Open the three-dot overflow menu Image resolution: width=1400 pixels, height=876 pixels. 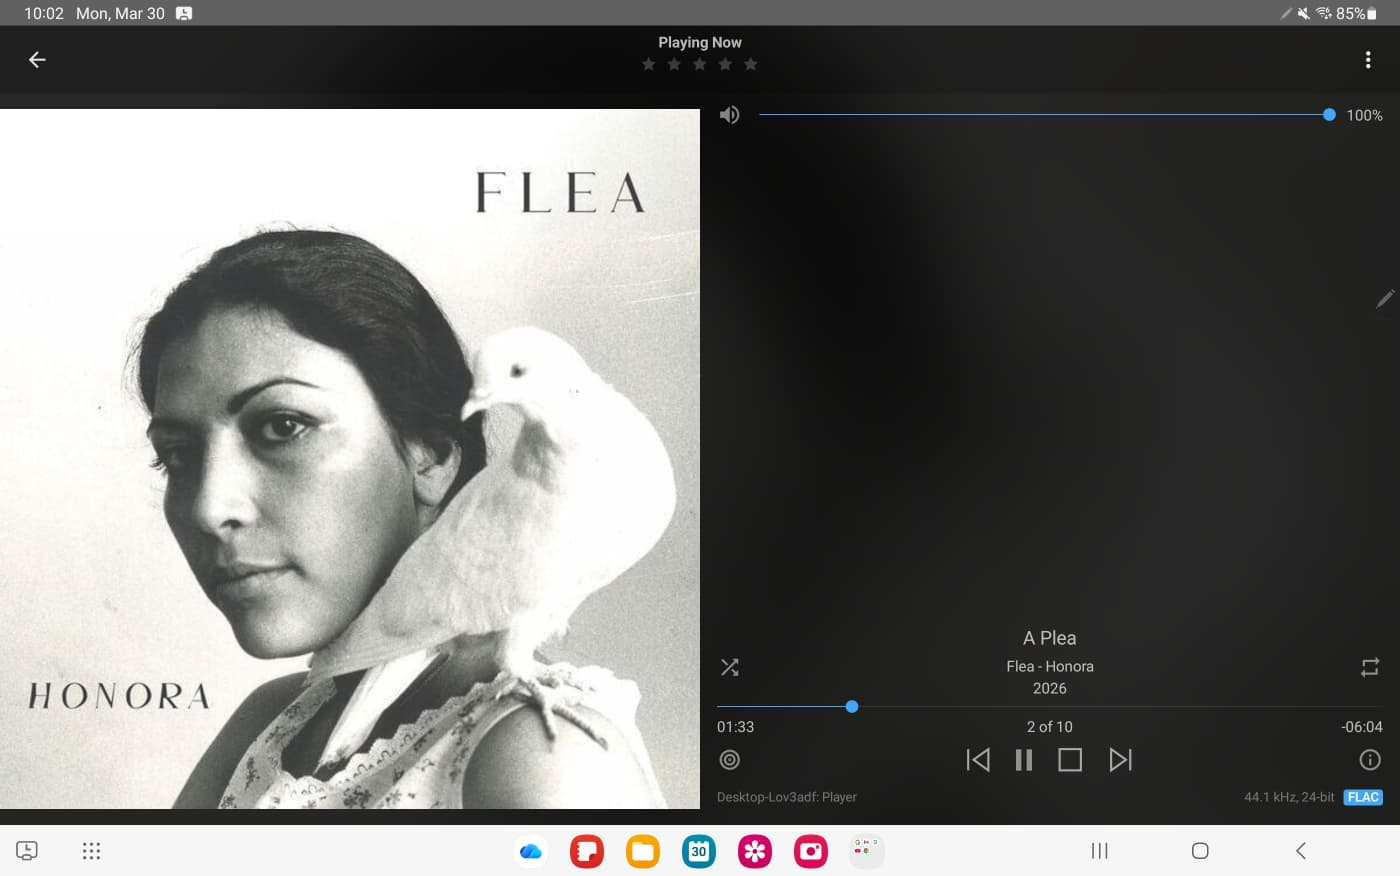(x=1367, y=60)
